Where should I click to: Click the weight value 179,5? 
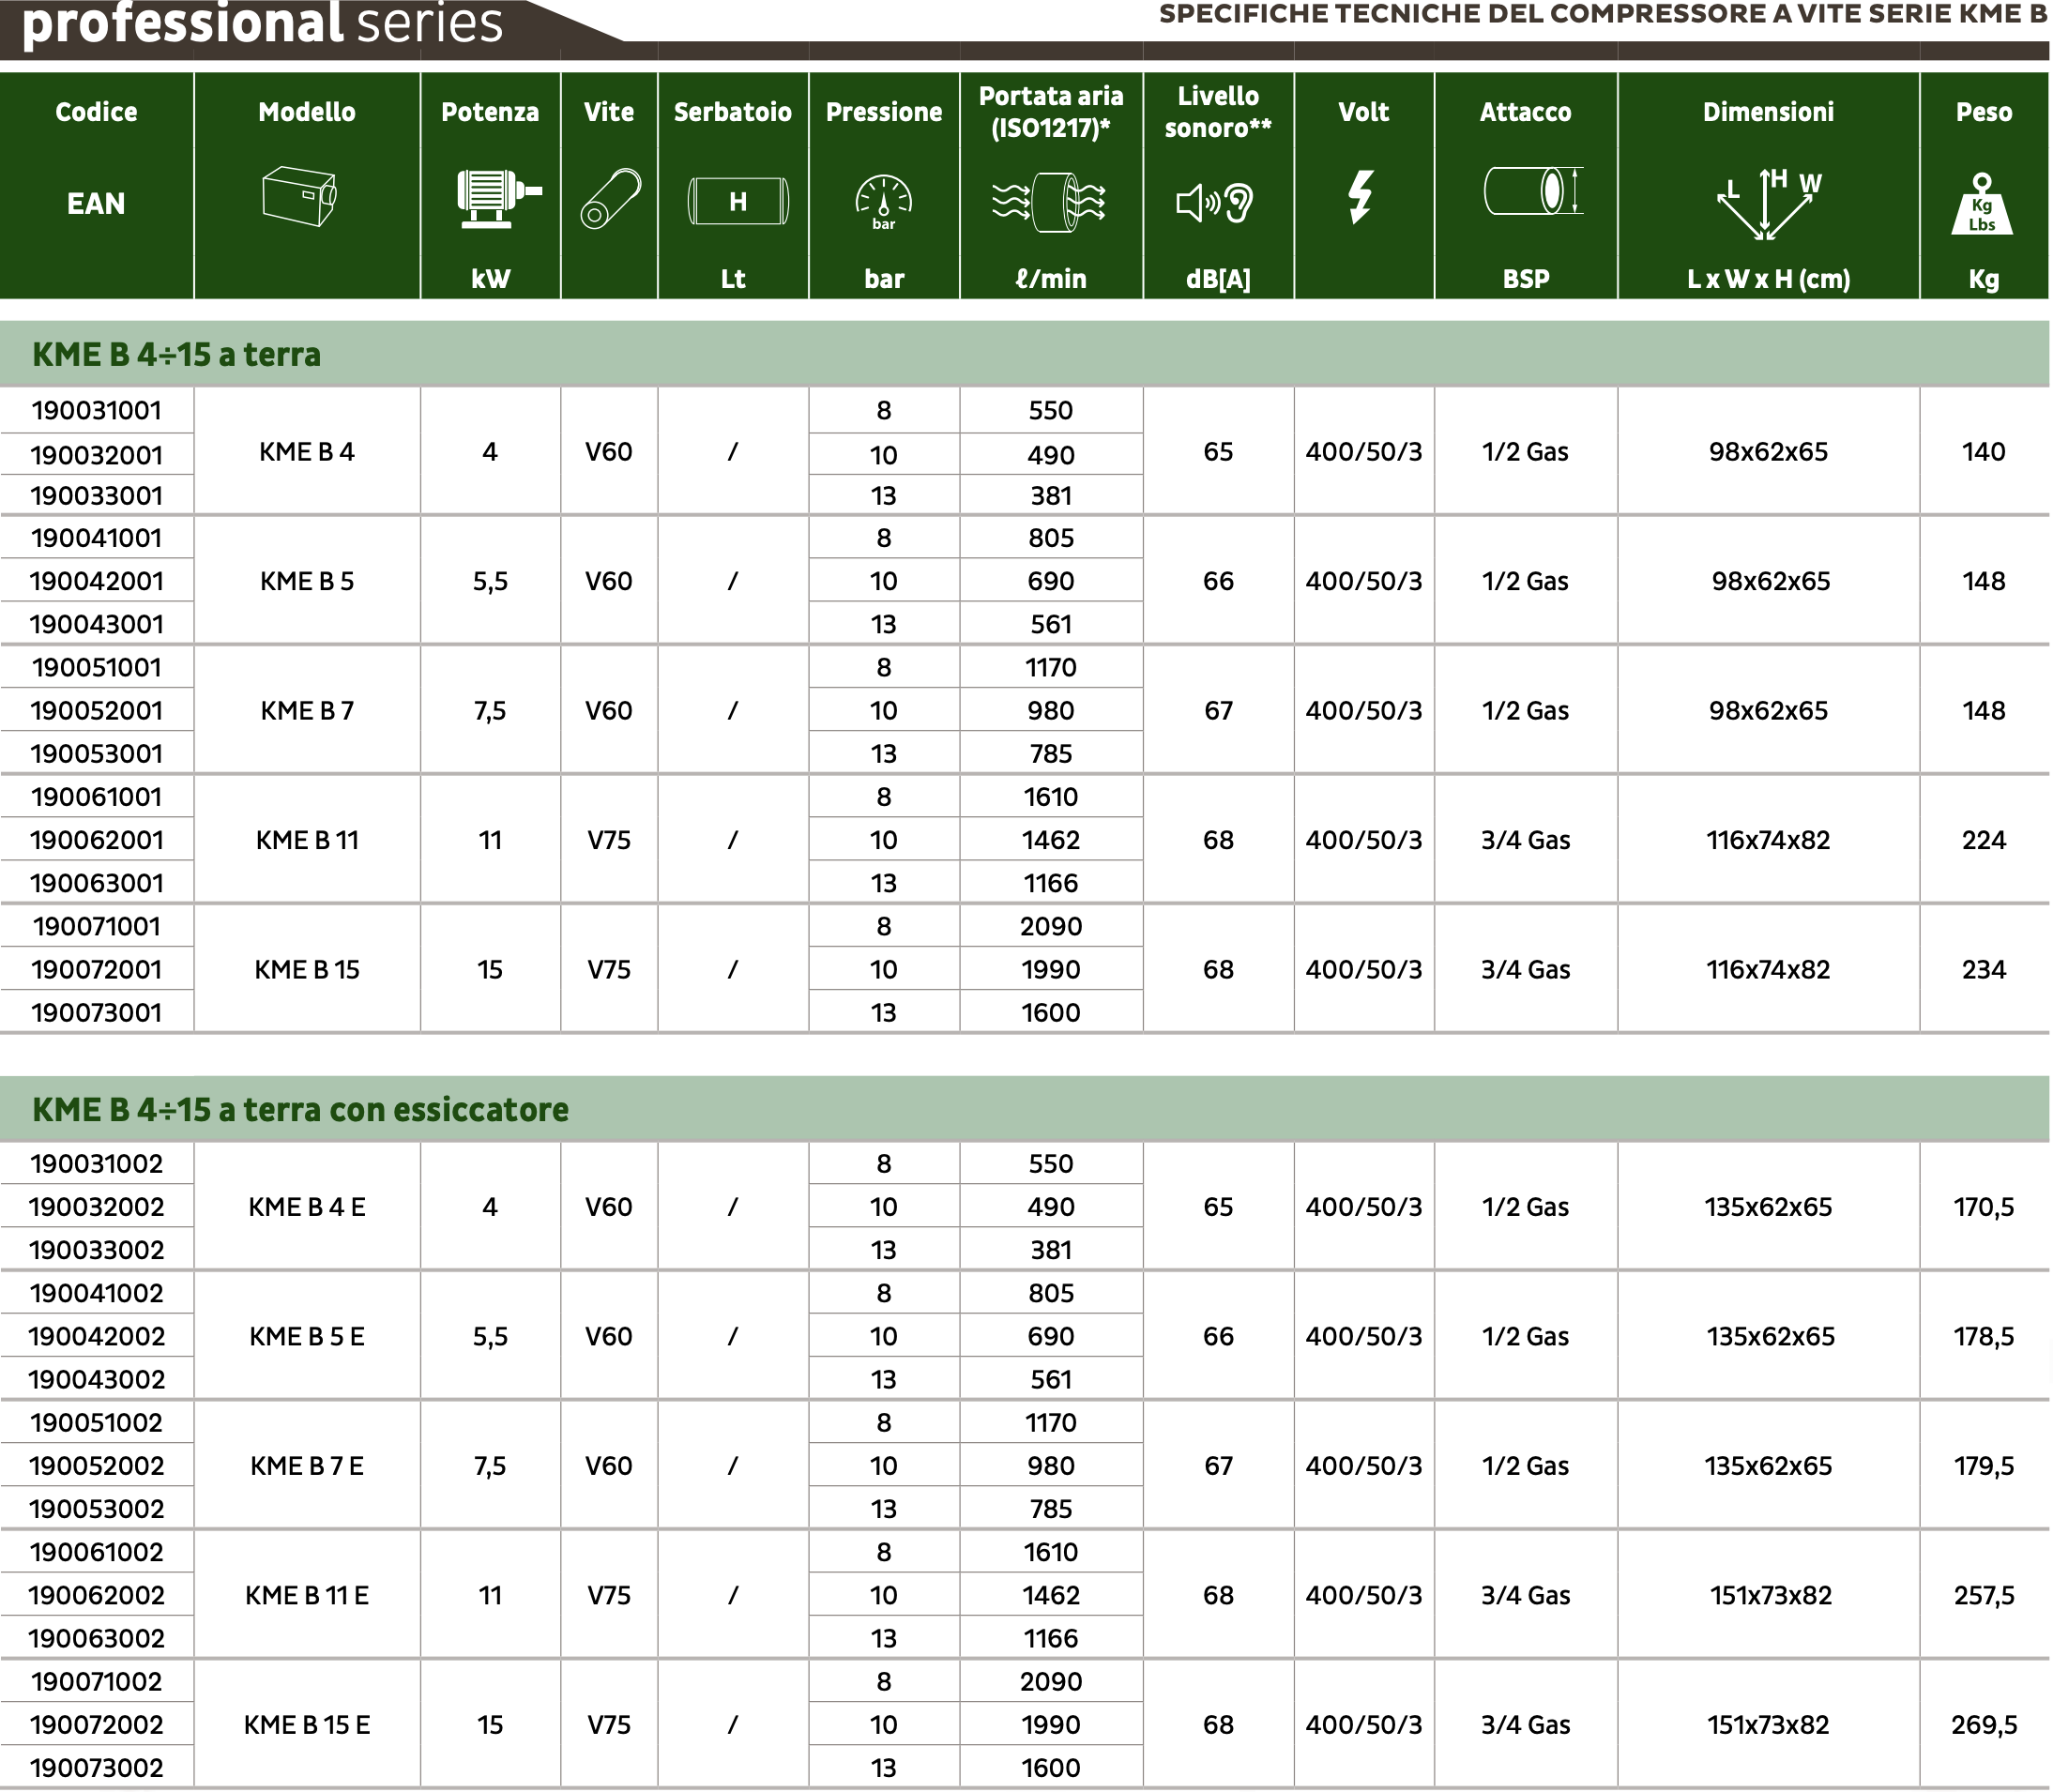[x=1984, y=1466]
